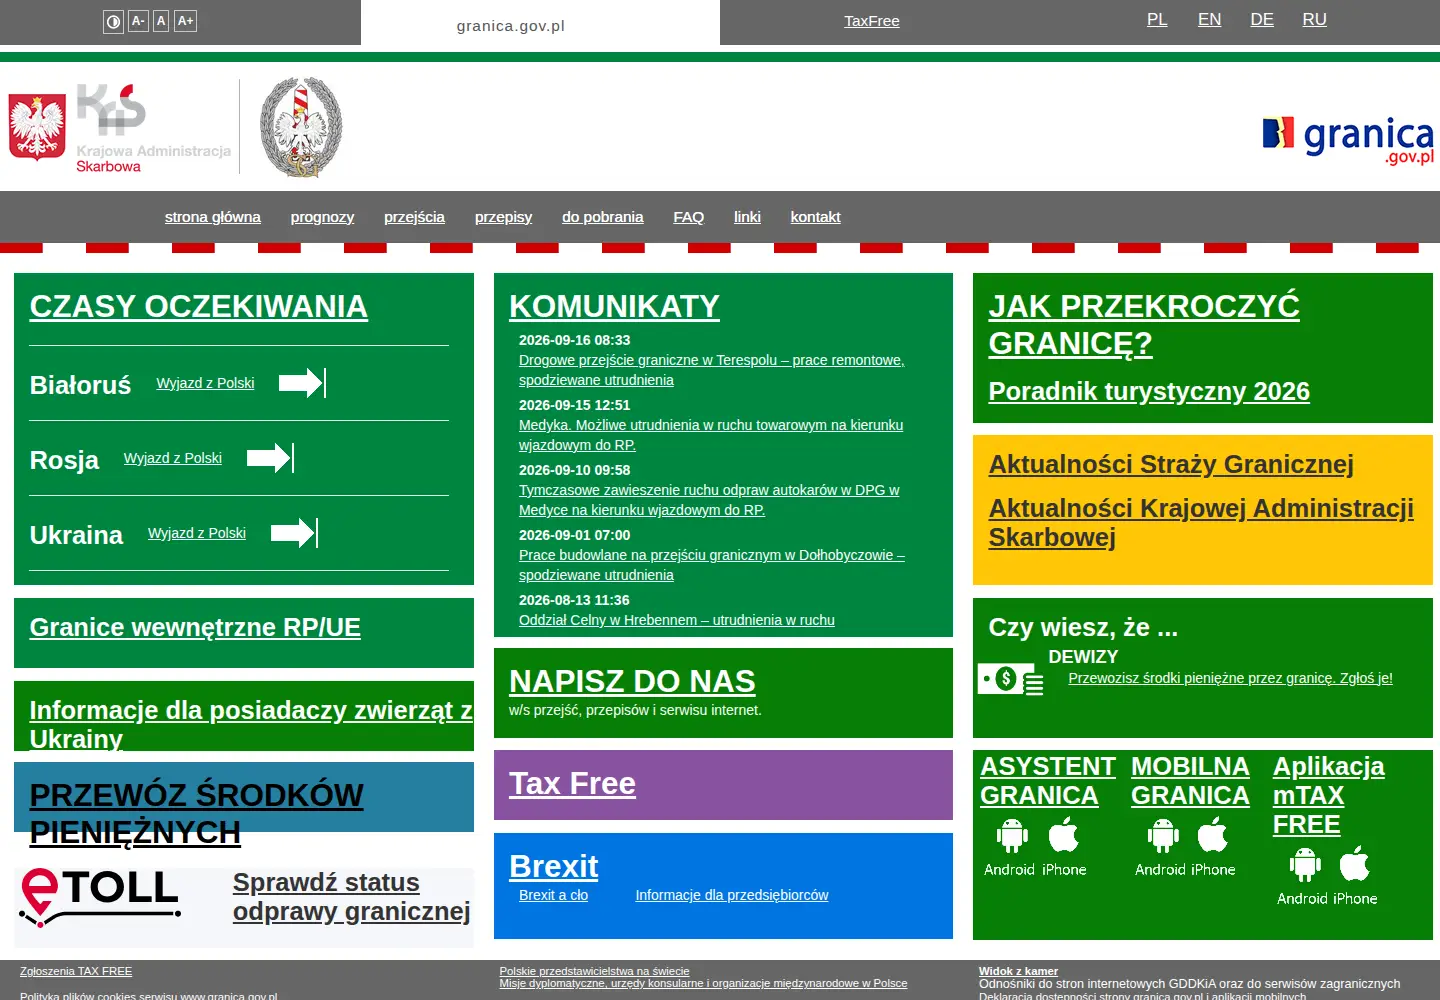This screenshot has height=1000, width=1440.
Task: Open the 'strona główna' menu item
Action: [213, 217]
